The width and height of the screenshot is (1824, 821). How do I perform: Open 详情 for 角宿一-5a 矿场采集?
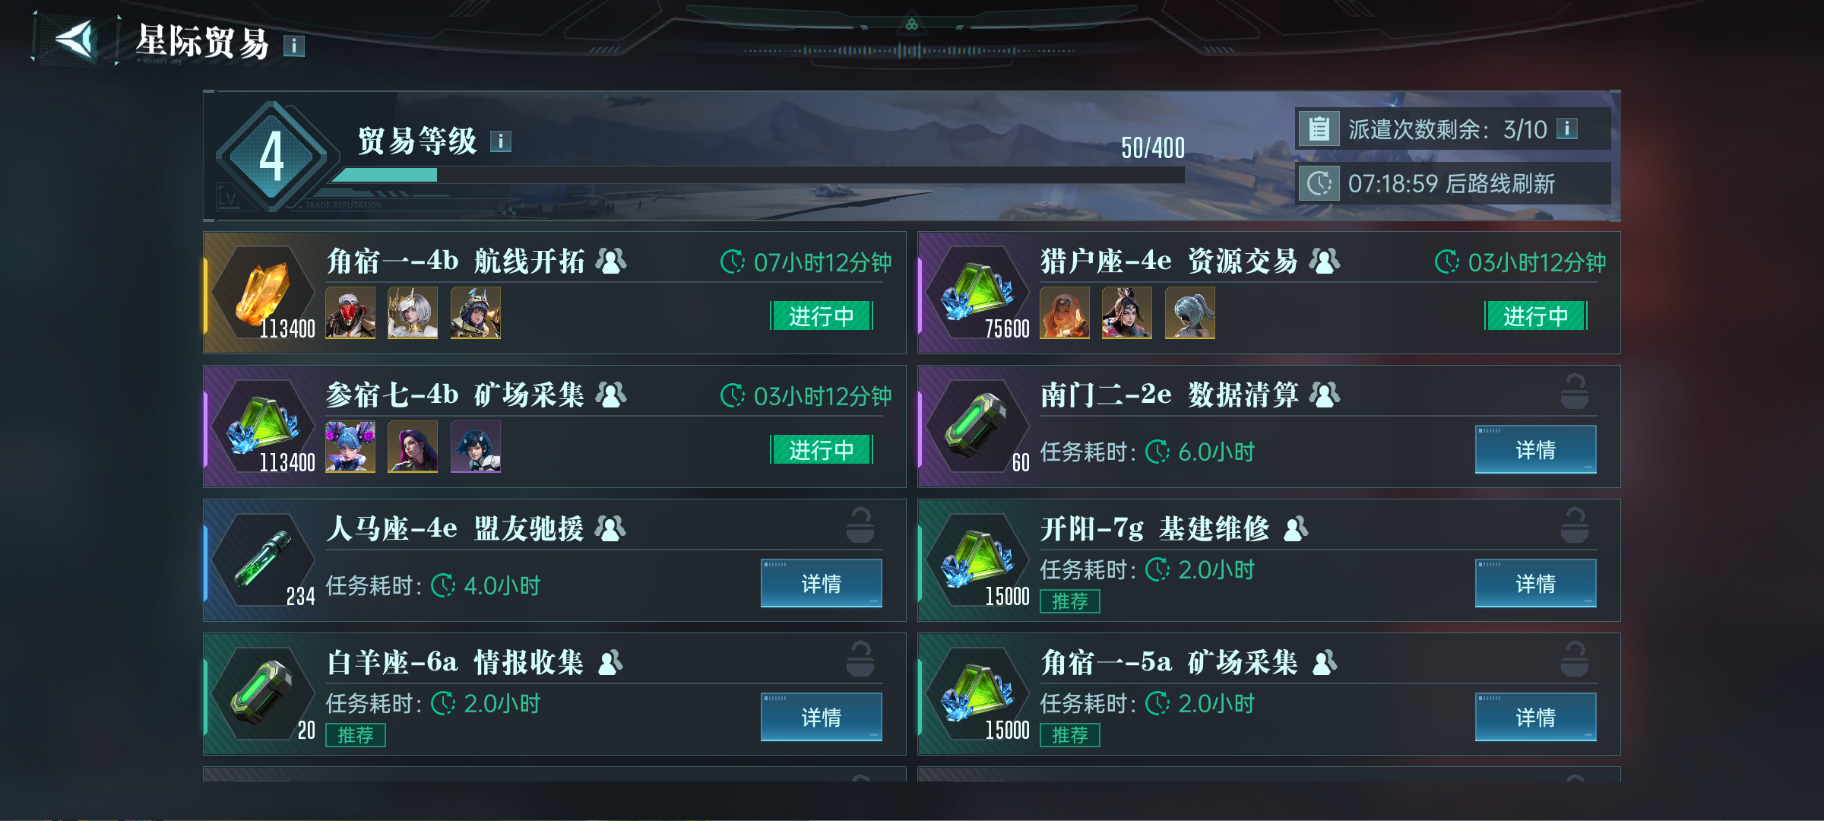pos(1535,718)
